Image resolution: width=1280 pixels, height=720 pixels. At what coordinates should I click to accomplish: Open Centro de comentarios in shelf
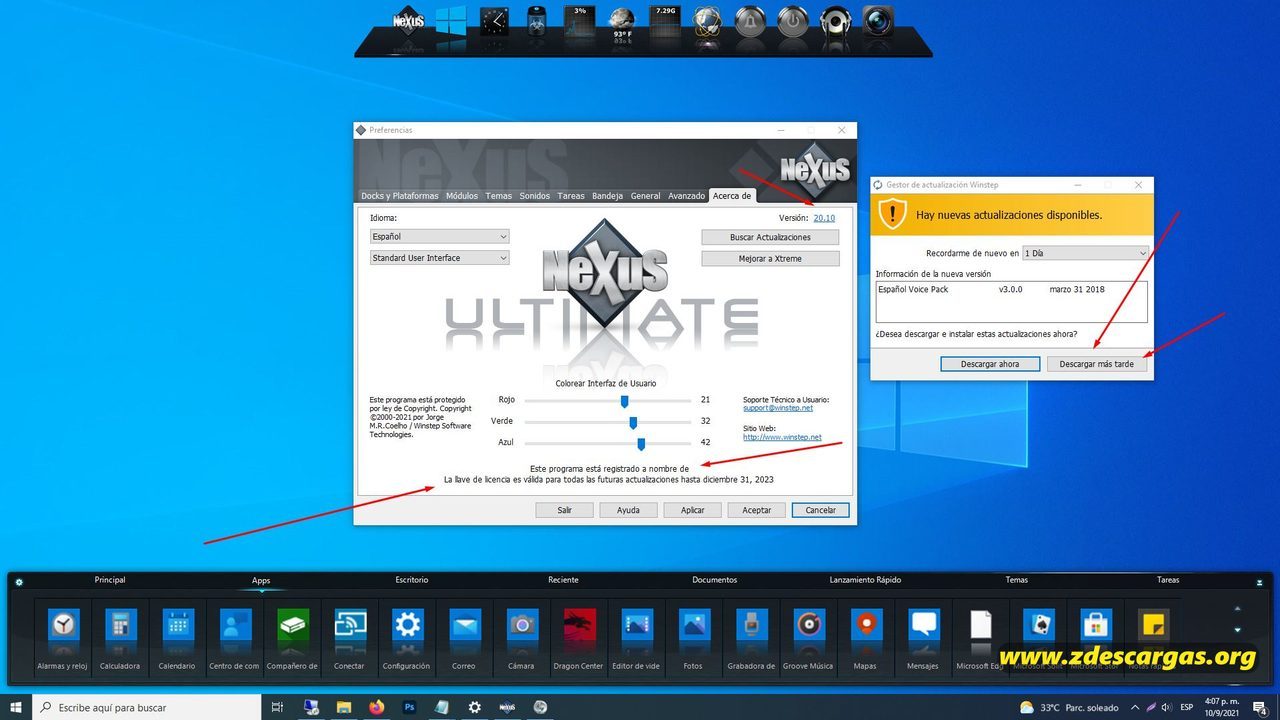point(235,636)
